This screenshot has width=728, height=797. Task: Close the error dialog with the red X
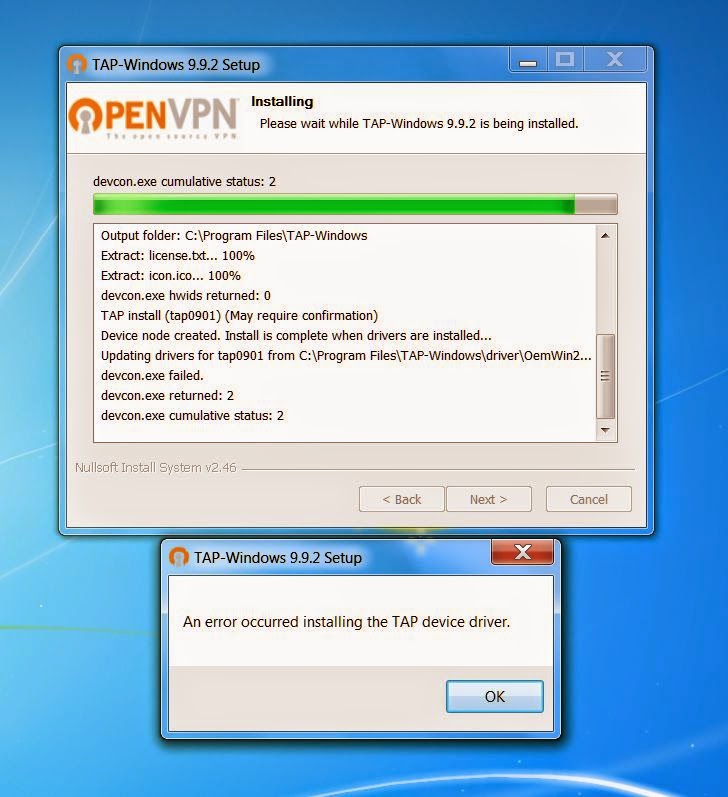(x=522, y=552)
